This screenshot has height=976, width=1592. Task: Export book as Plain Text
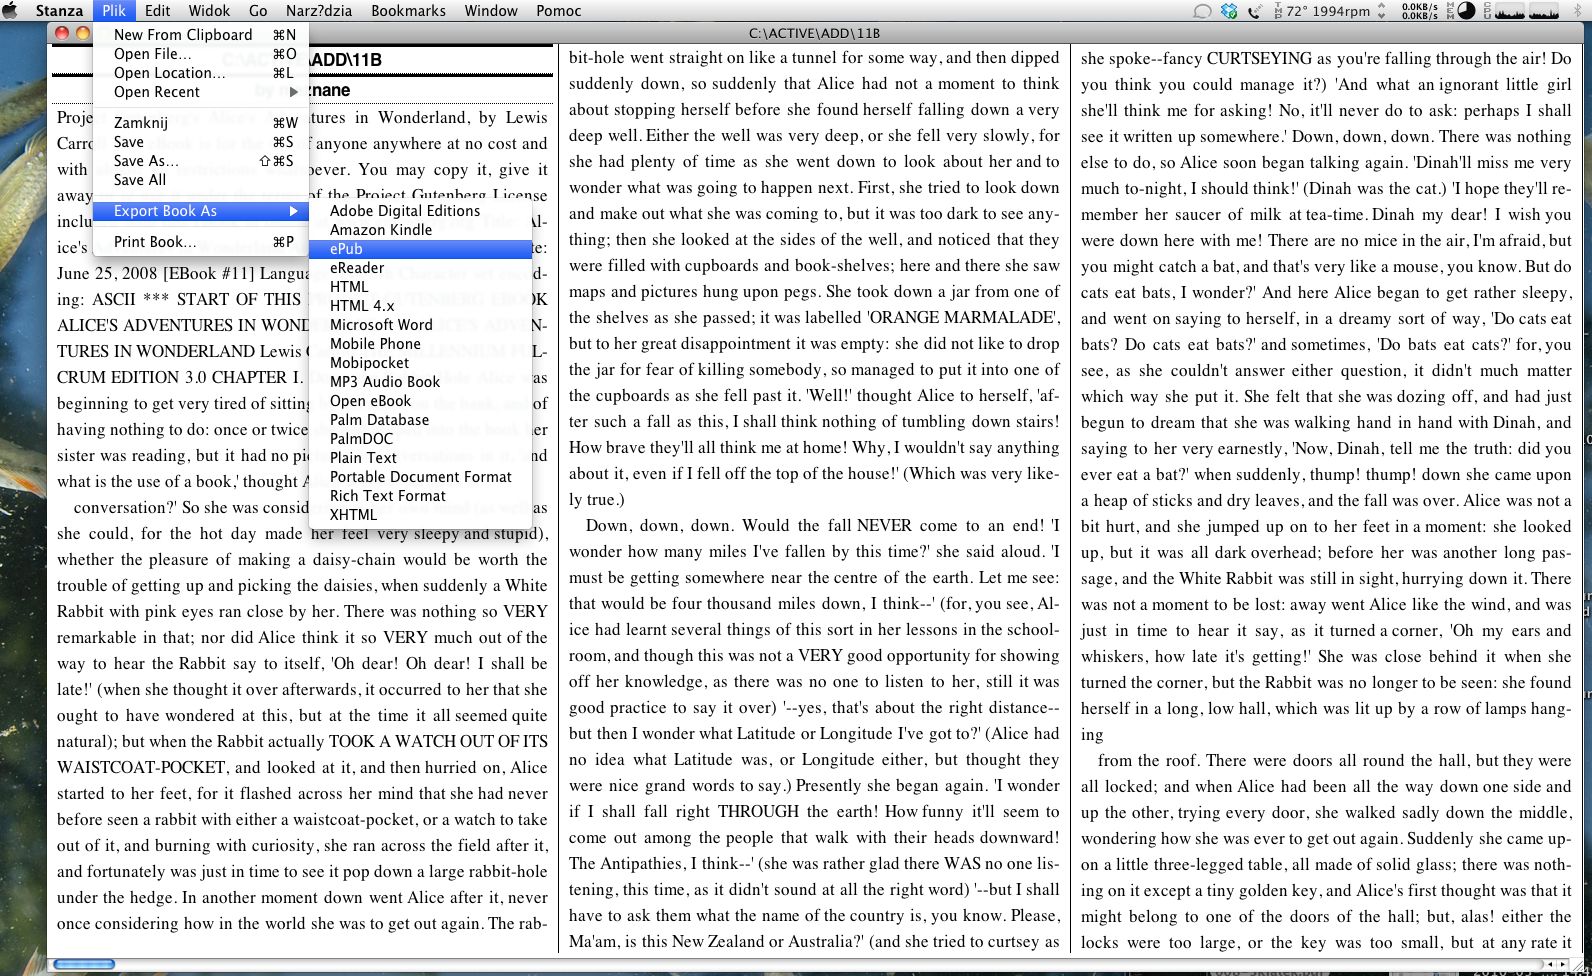click(x=420, y=458)
